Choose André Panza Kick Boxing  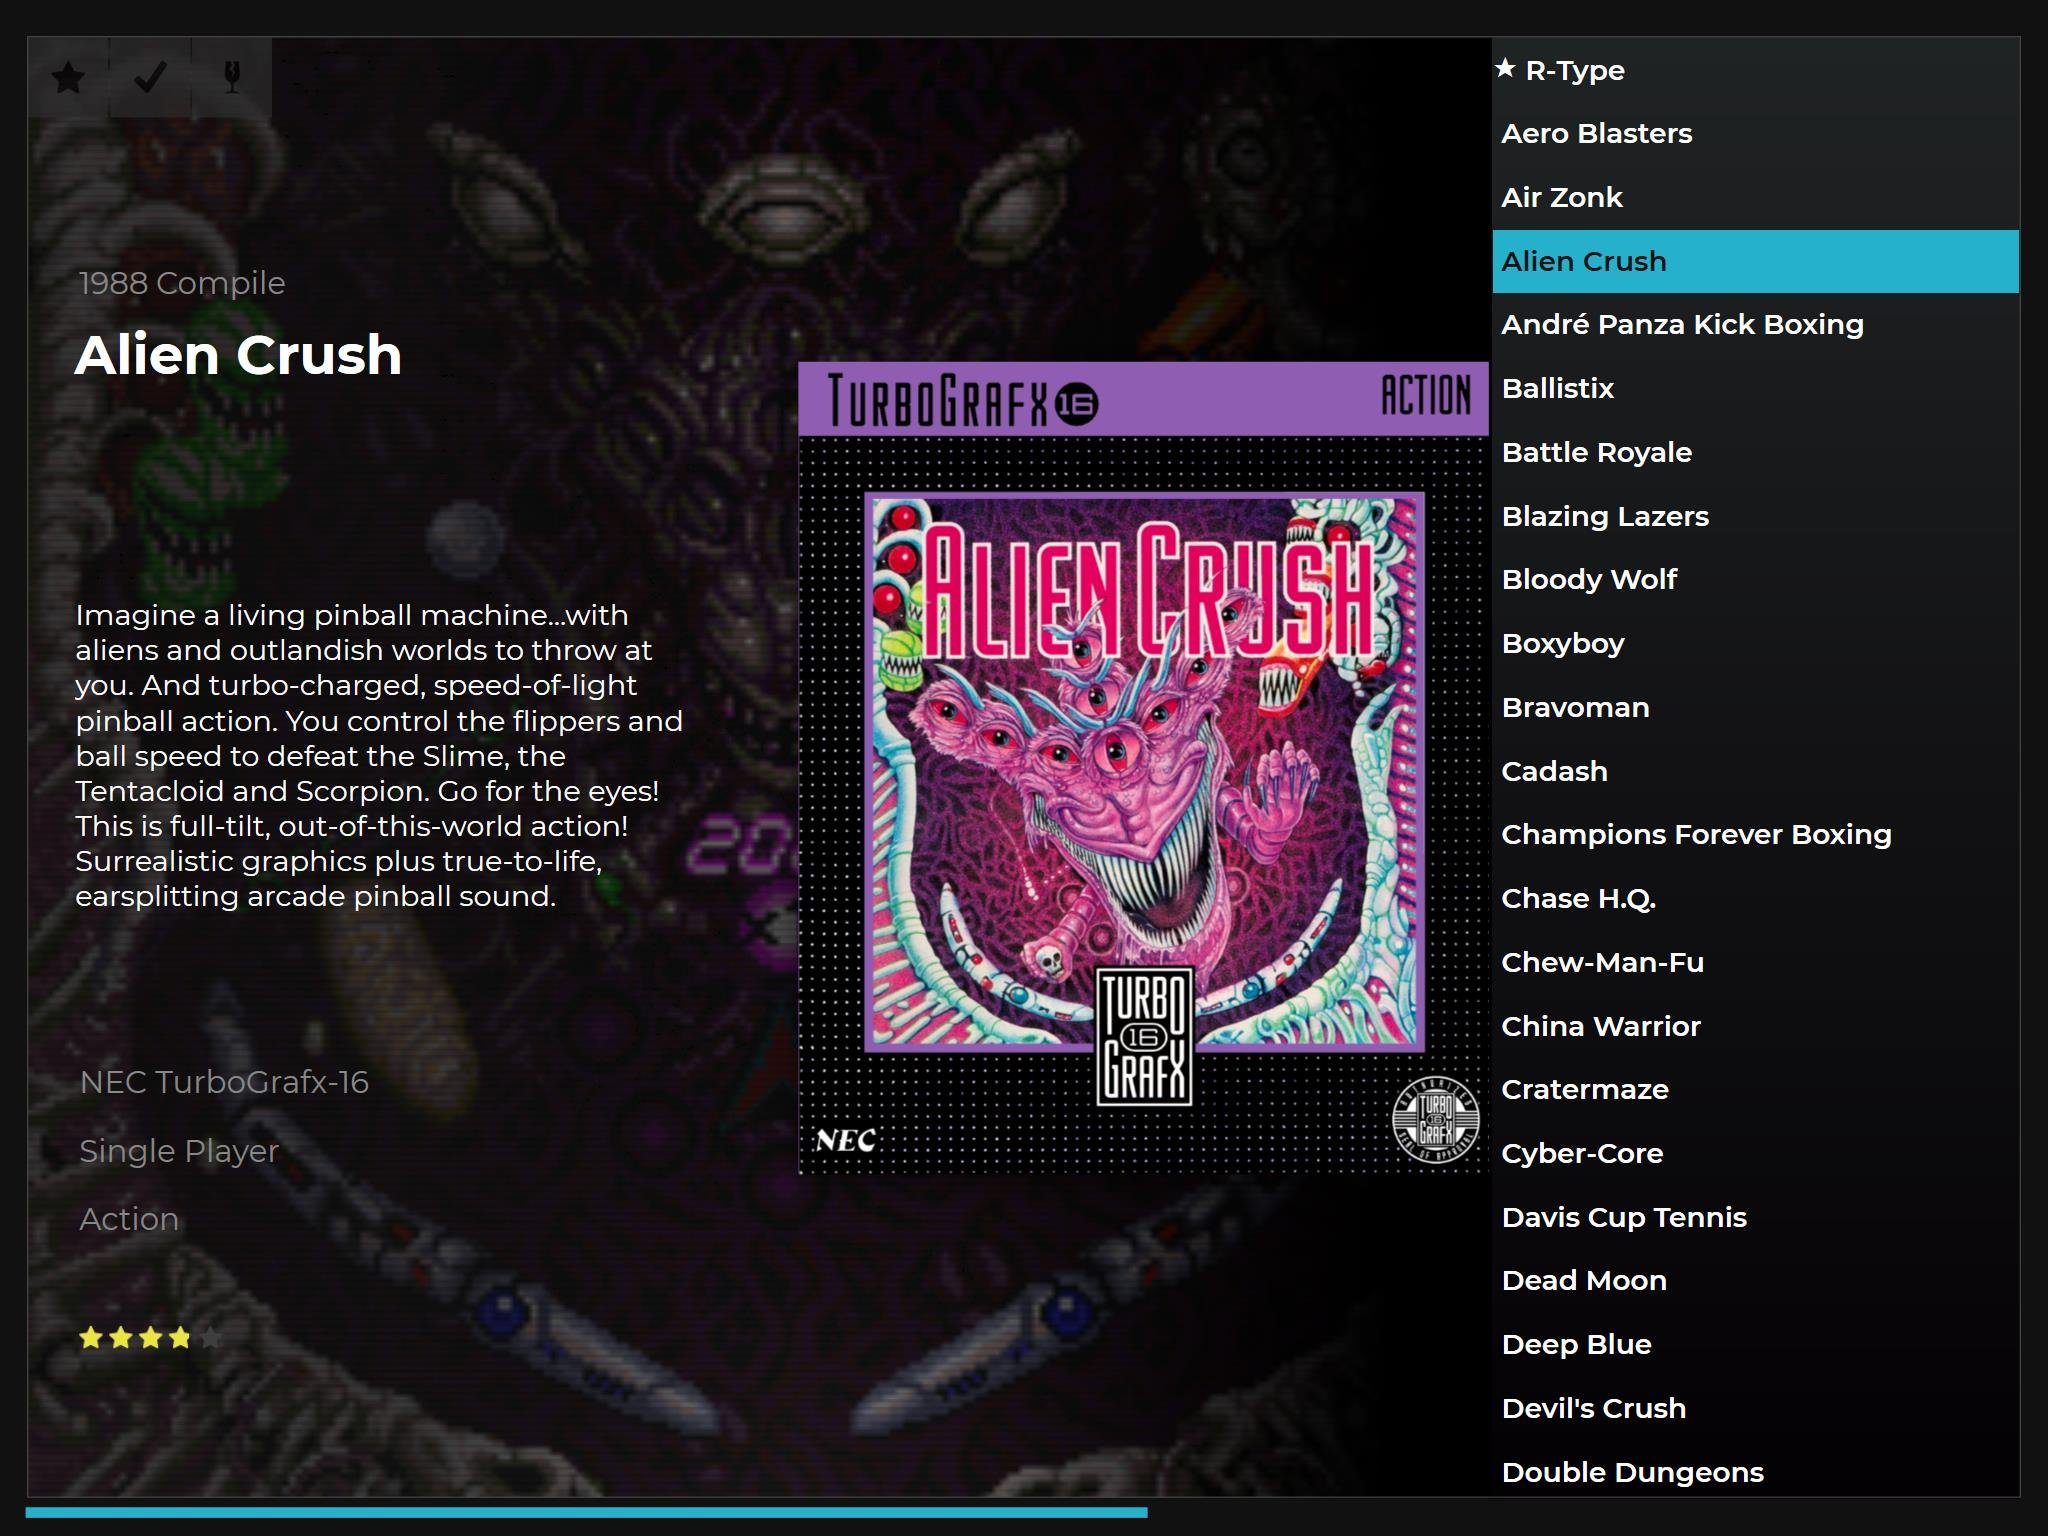1682,324
